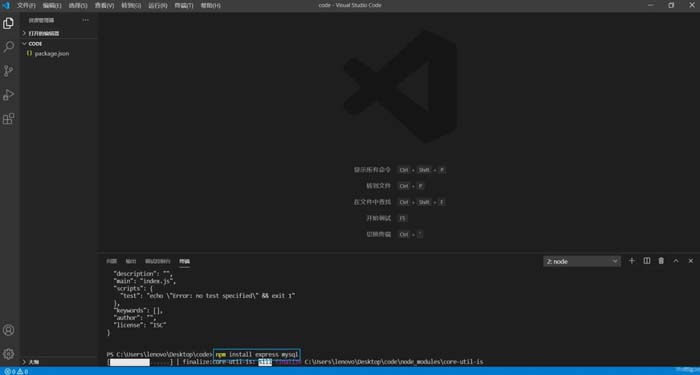Image resolution: width=700 pixels, height=375 pixels.
Task: Open the Accounts icon in activity bar
Action: [8, 330]
